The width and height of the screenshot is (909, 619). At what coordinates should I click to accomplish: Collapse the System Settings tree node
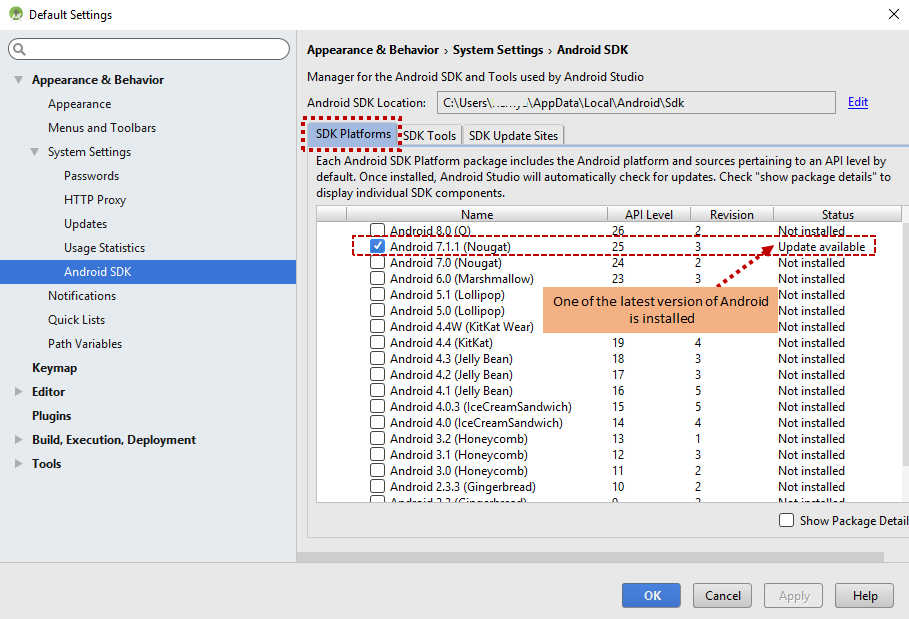(35, 151)
